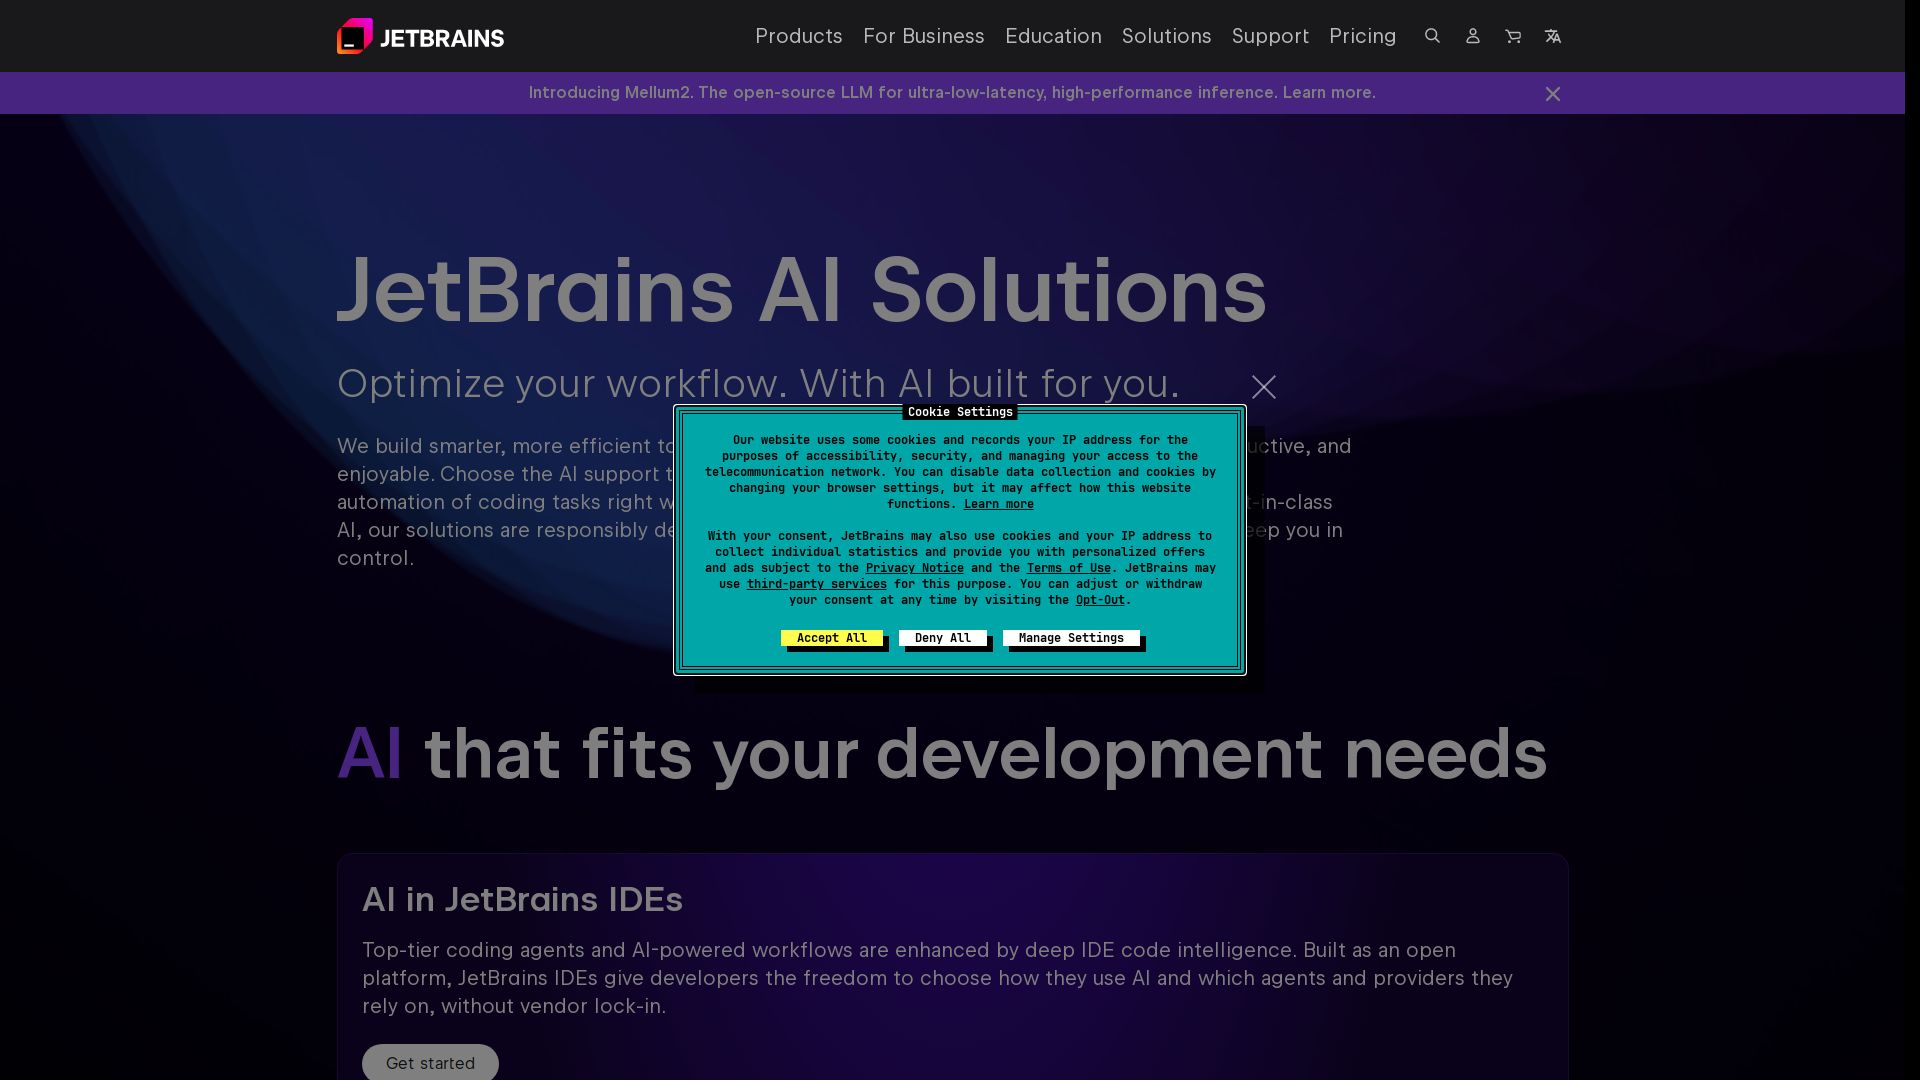Screen dimensions: 1920x1080
Task: Click Get started under AI in JetBrains IDEs
Action: point(430,1062)
